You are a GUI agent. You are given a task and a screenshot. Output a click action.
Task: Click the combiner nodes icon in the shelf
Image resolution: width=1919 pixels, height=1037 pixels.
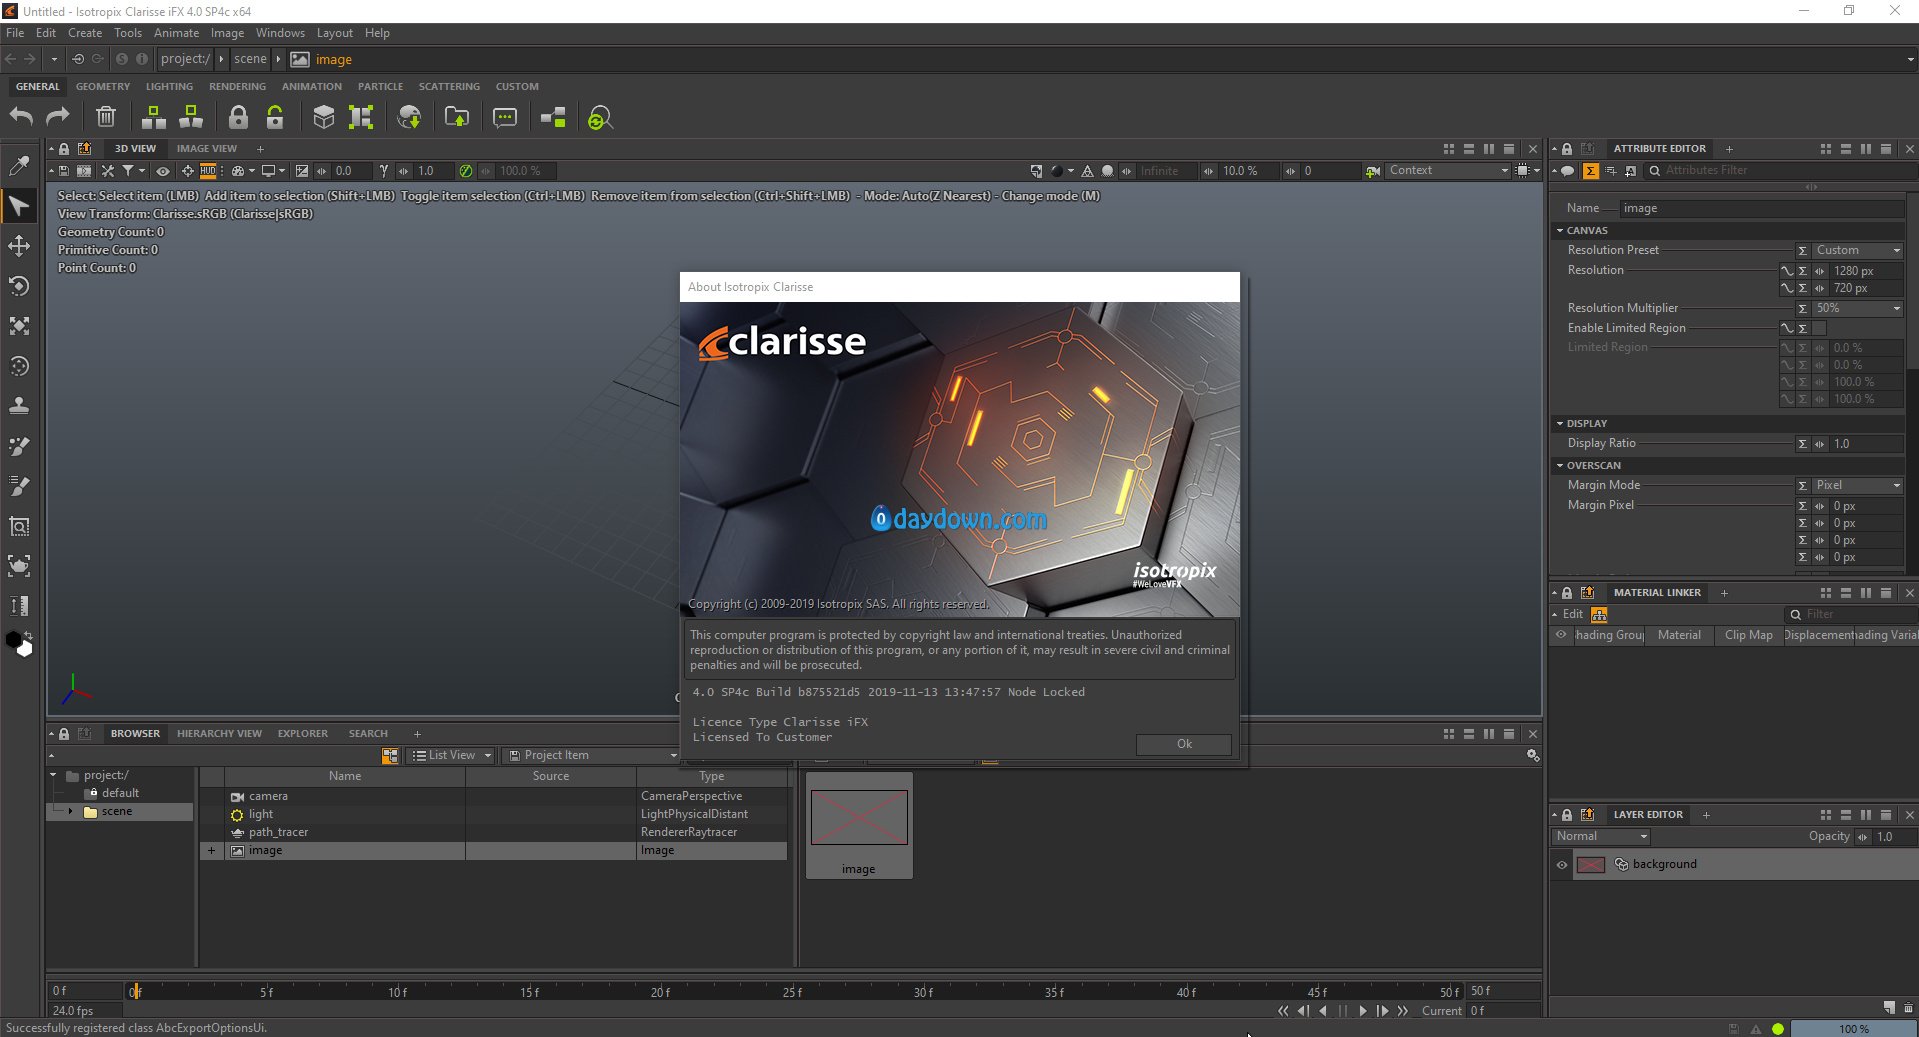553,117
